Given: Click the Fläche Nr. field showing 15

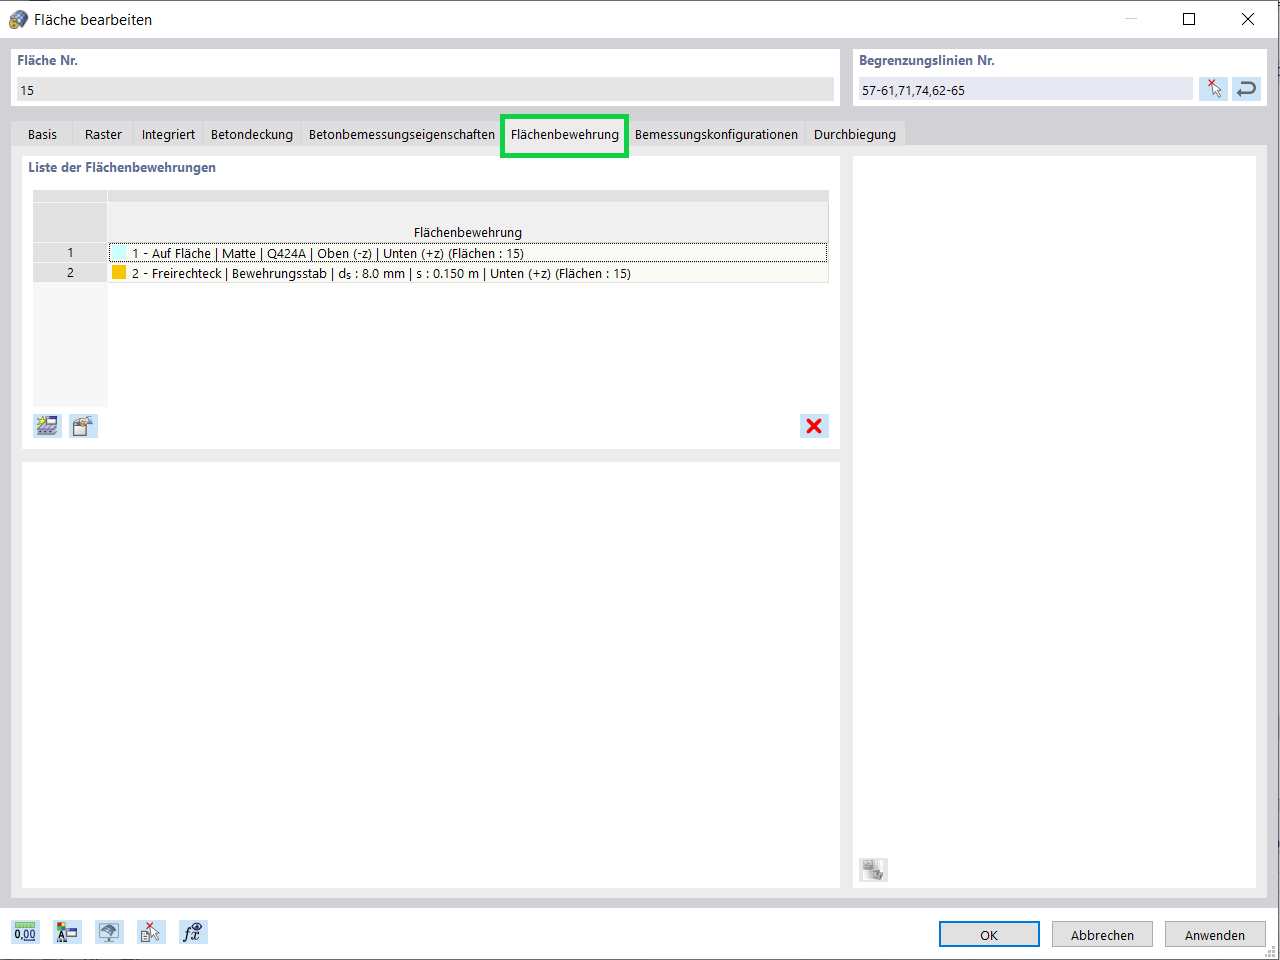Looking at the screenshot, I should tap(425, 90).
